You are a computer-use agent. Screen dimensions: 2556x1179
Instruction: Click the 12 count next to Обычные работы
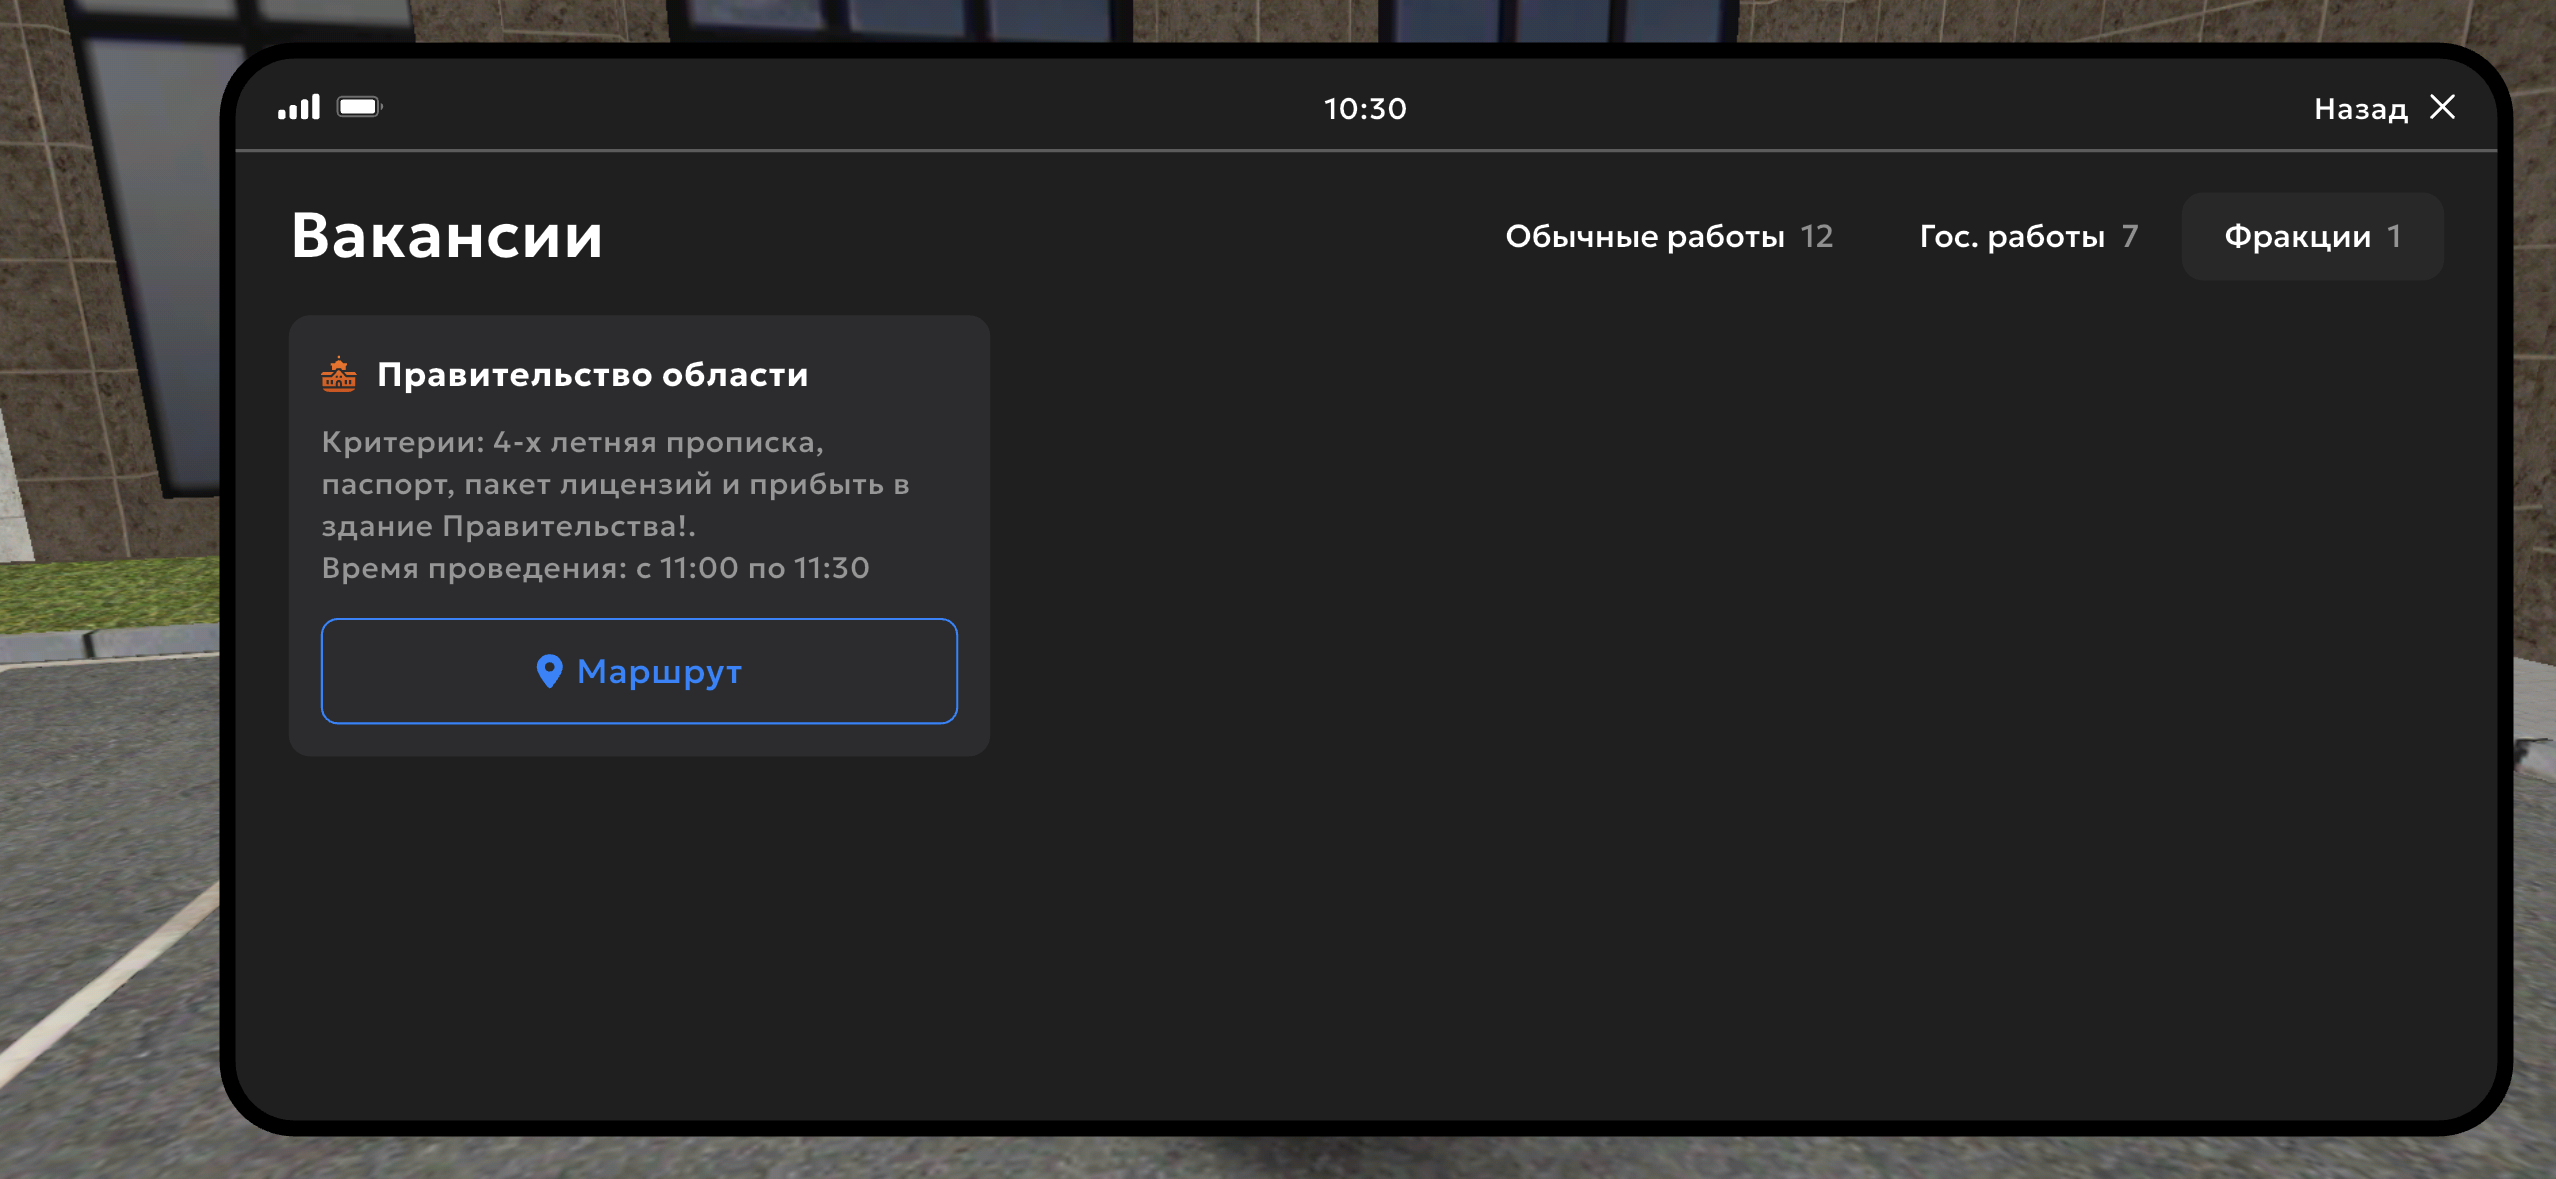point(1816,236)
